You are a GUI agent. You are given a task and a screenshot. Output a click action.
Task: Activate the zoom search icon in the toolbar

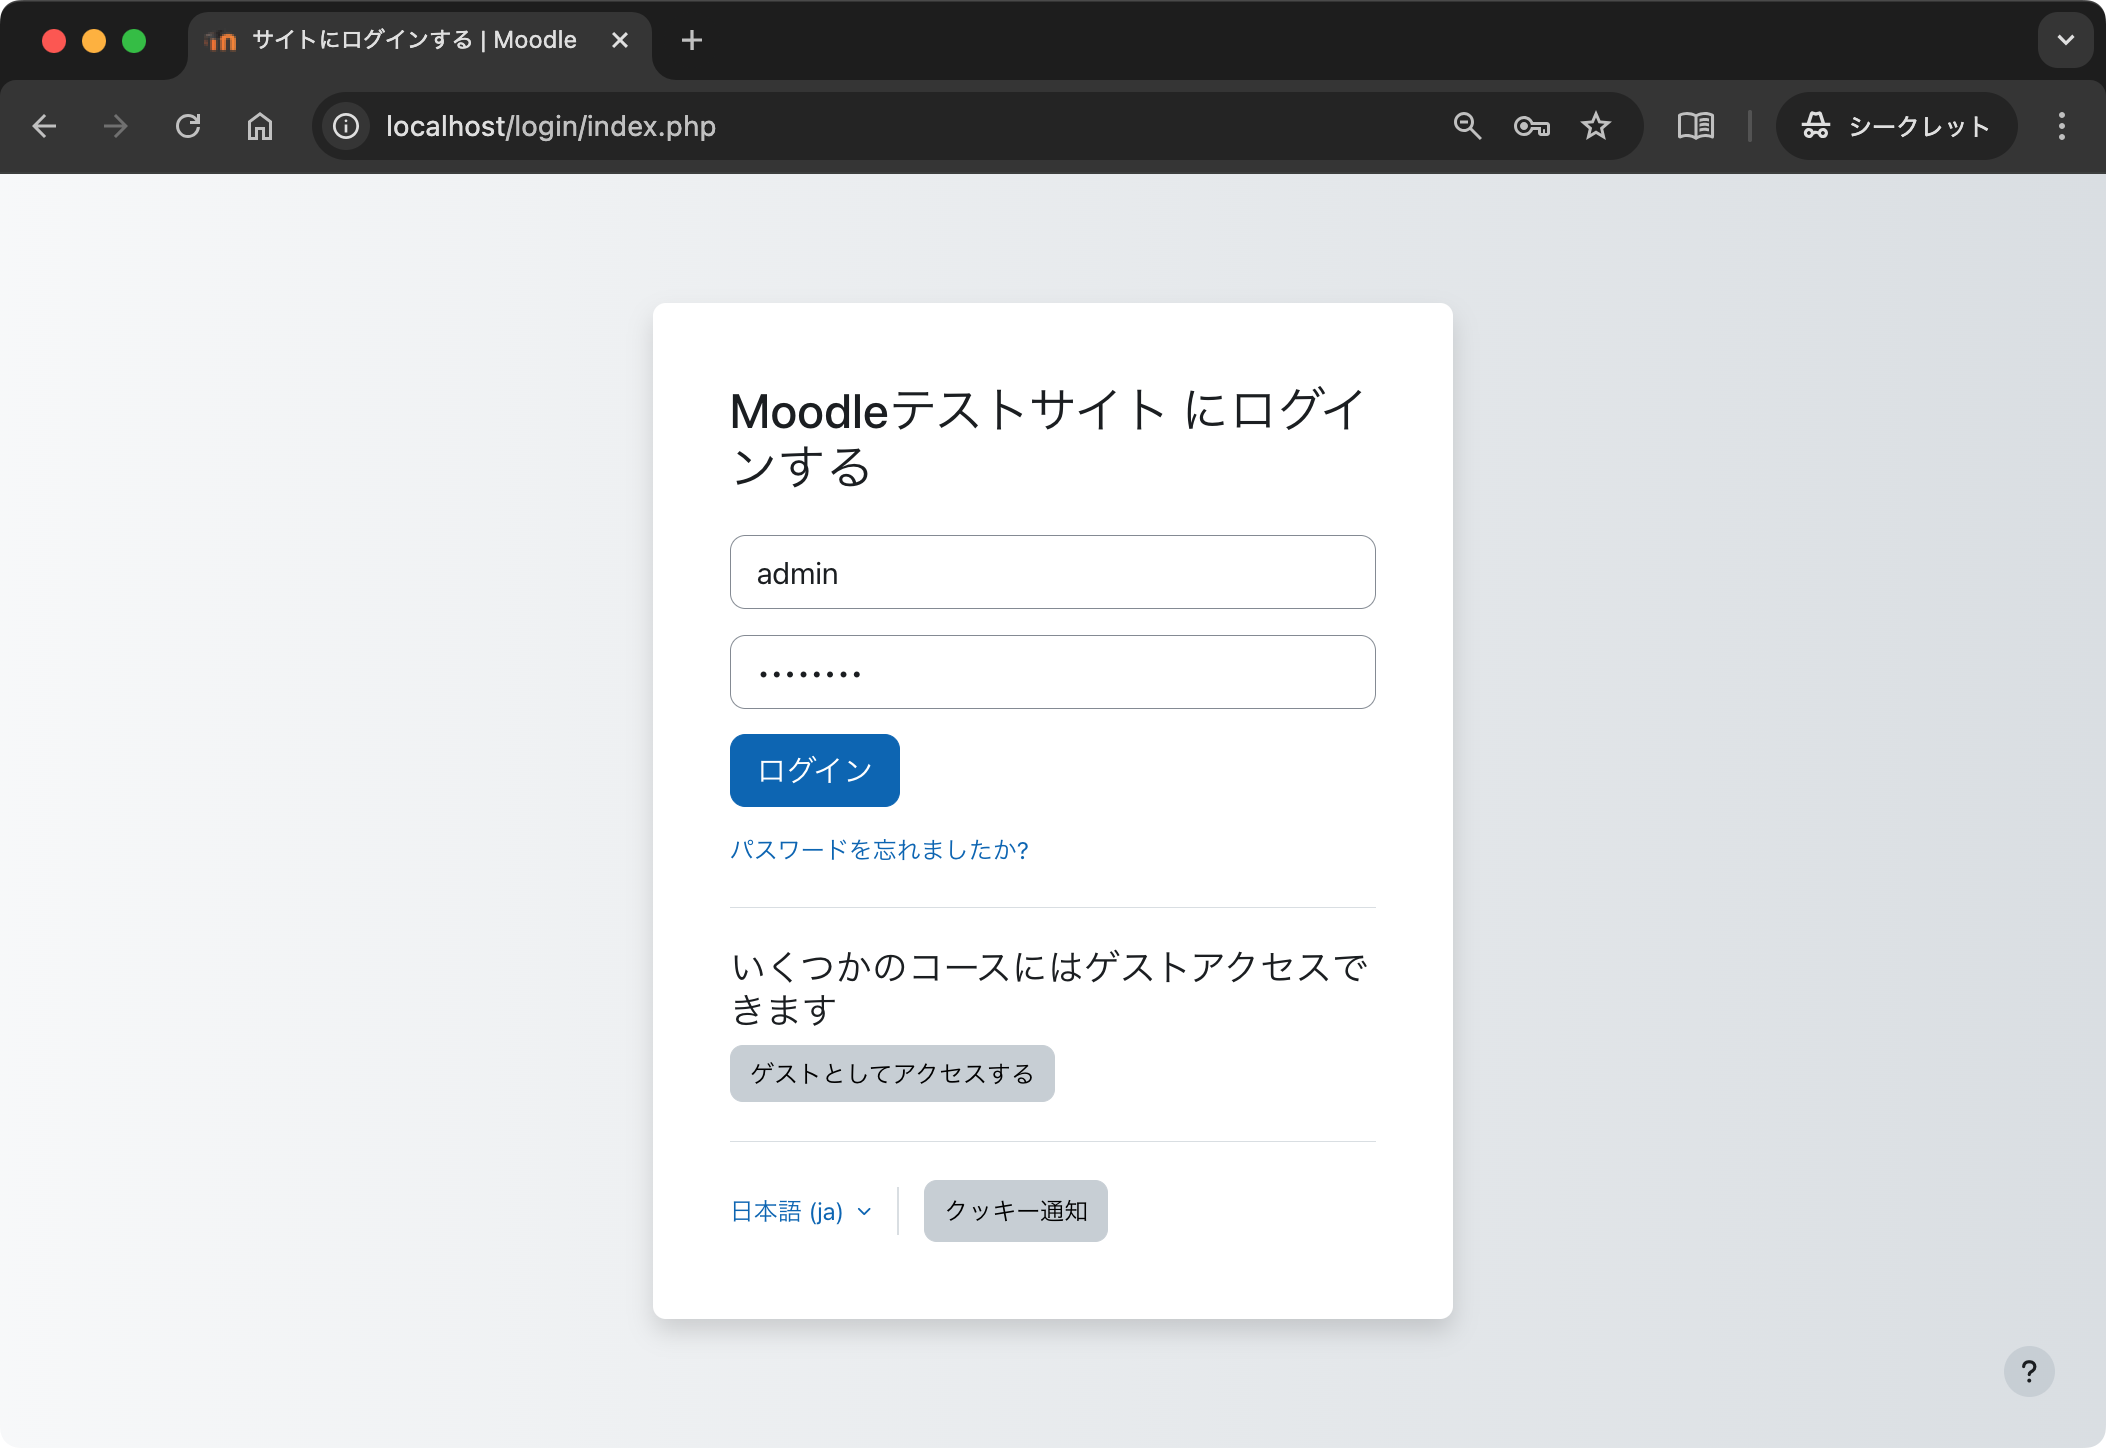coord(1466,126)
